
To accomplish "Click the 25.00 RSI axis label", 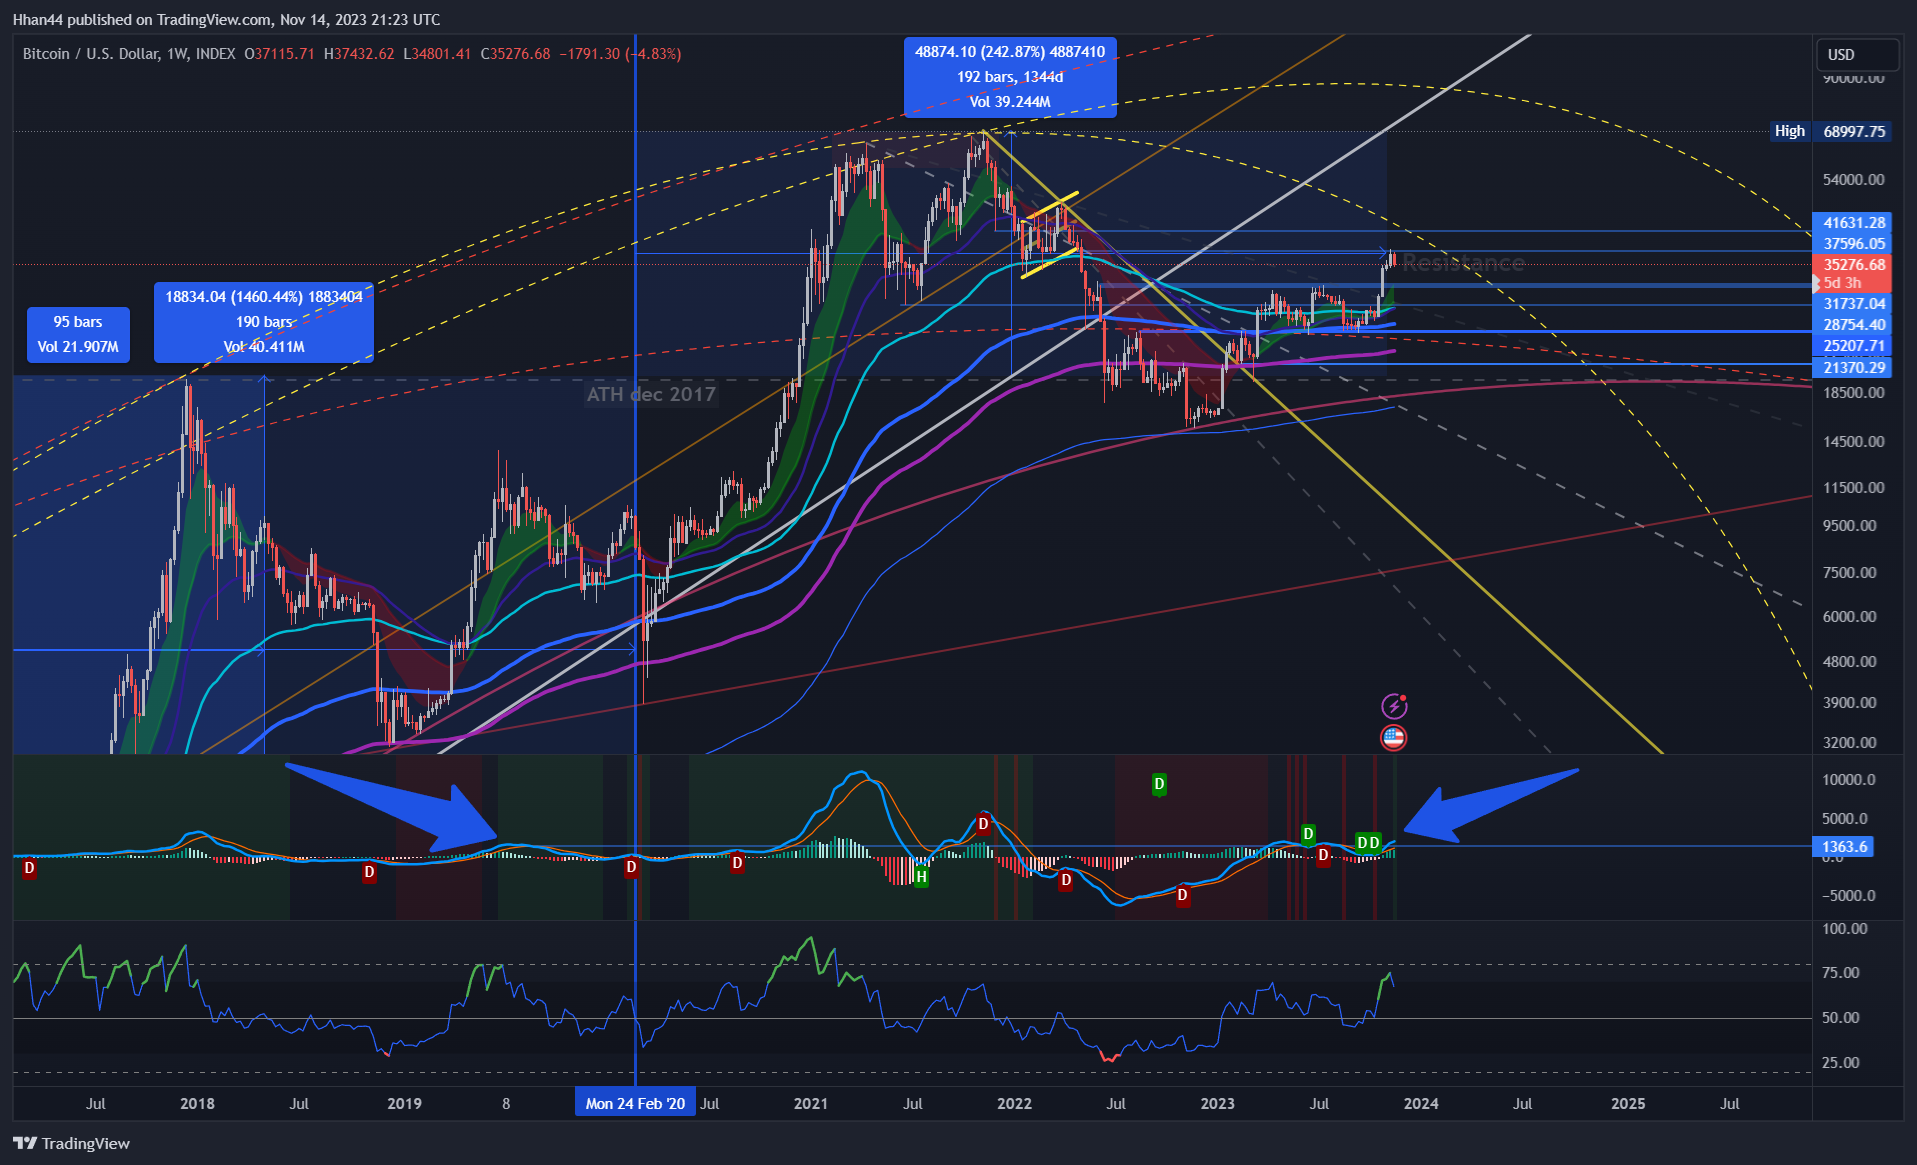I will point(1841,1063).
